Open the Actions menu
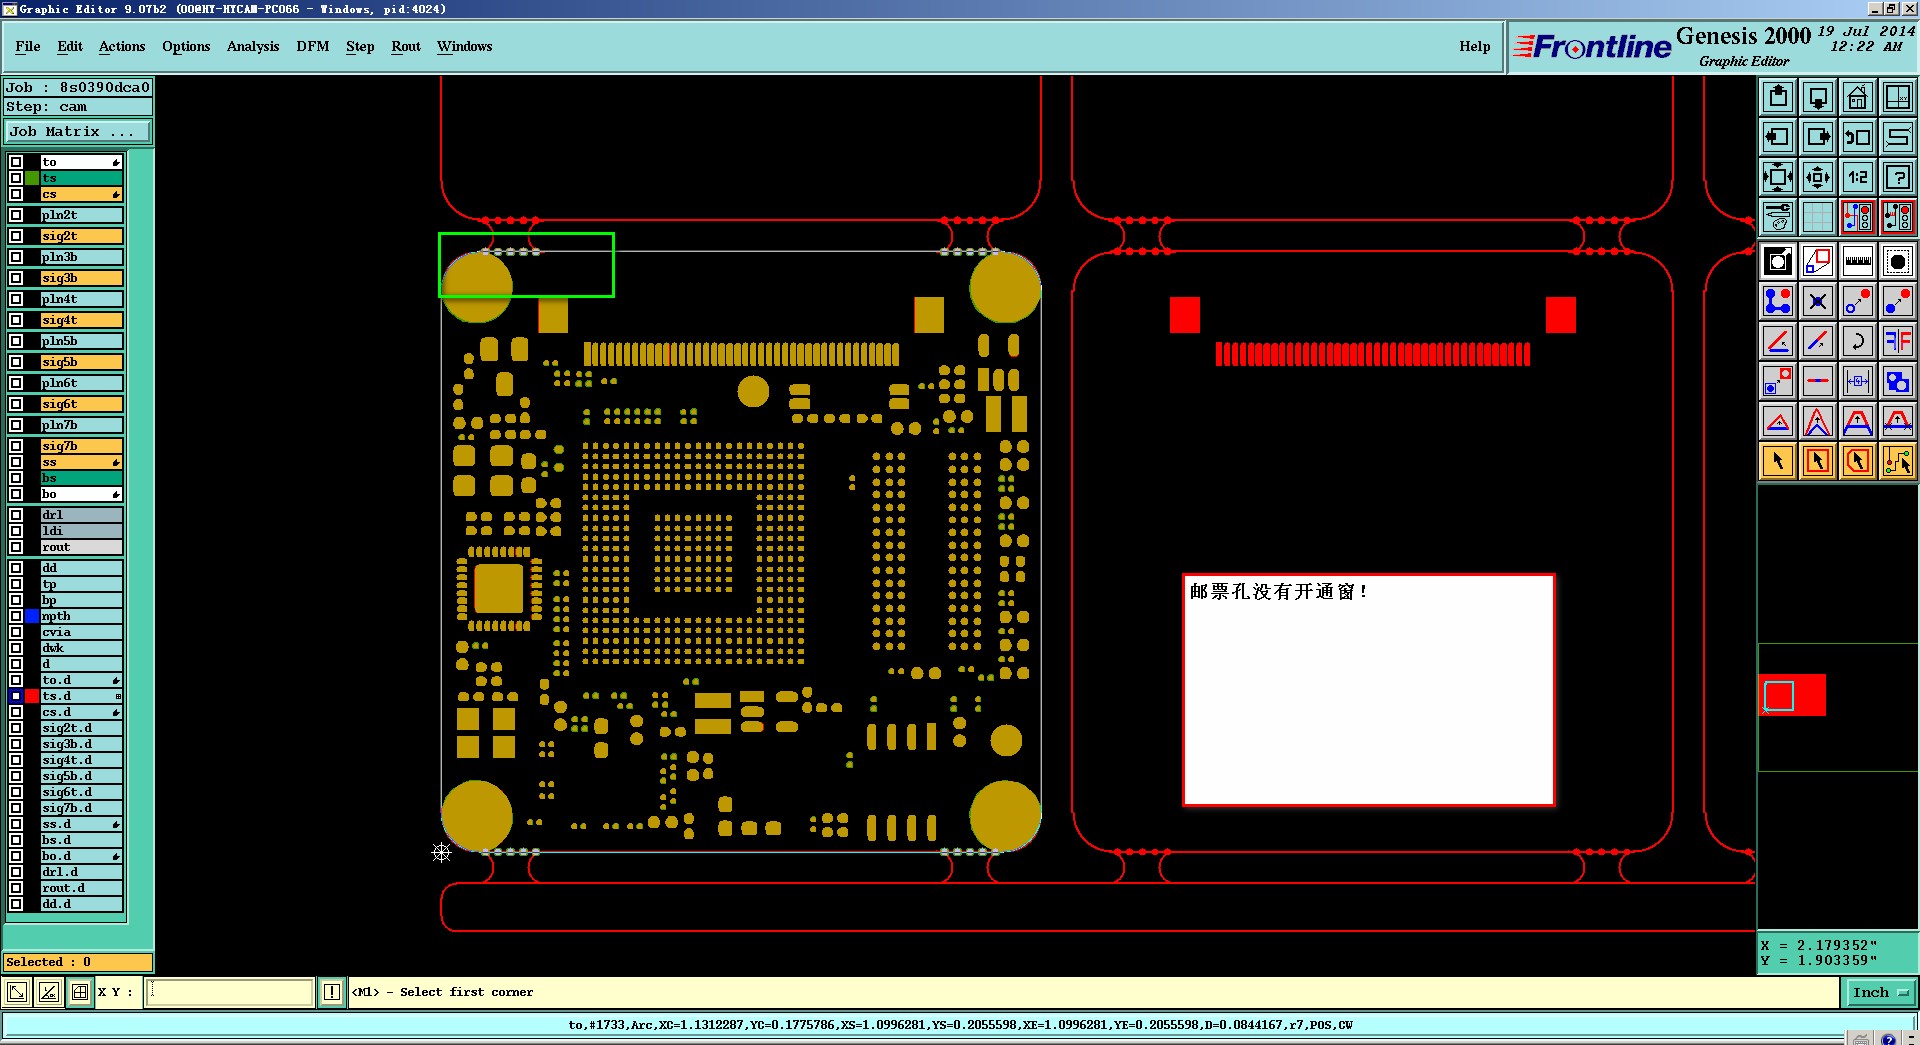The image size is (1920, 1045). [122, 47]
